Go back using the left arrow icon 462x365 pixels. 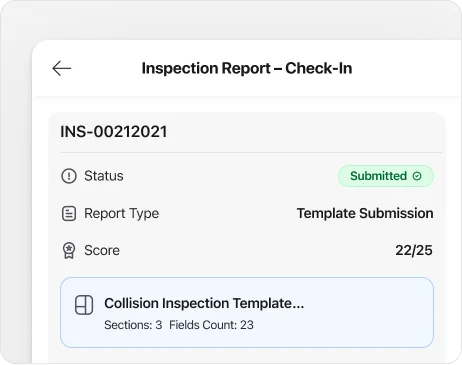coord(62,68)
